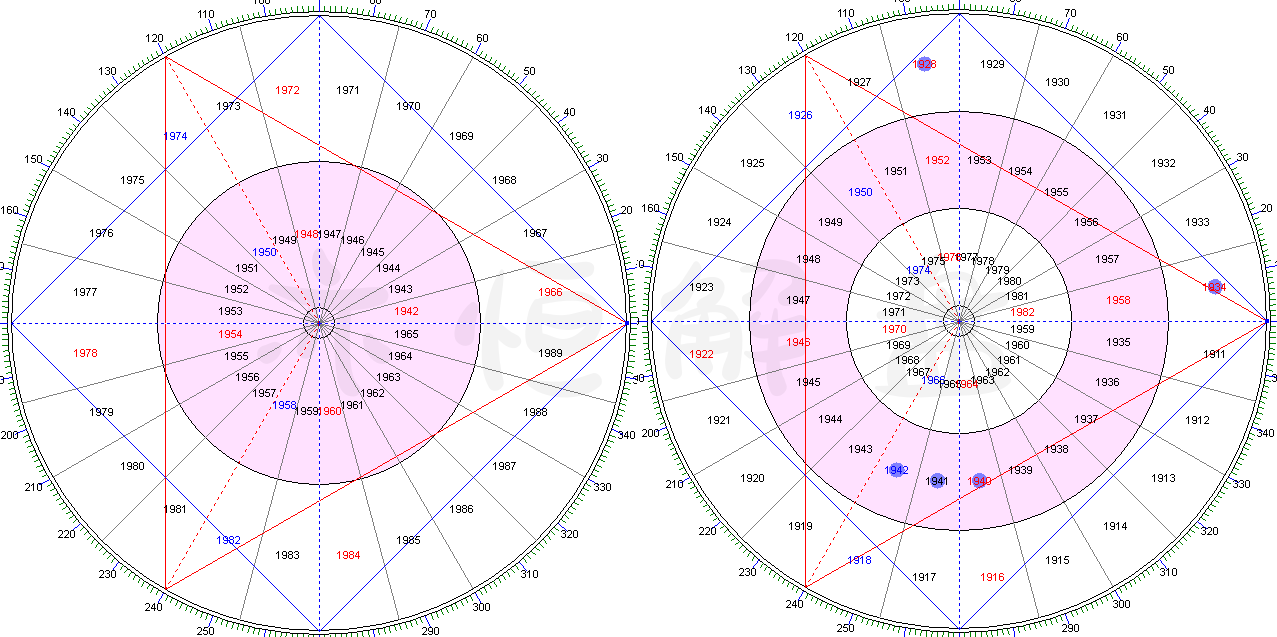Pick the year label 1986

coord(461,509)
